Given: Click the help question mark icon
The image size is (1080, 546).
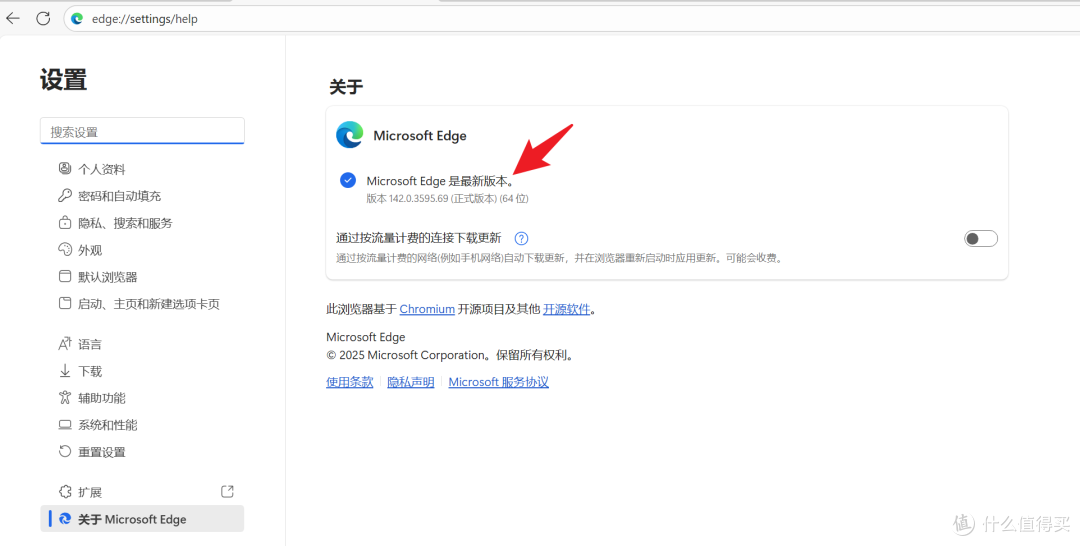Looking at the screenshot, I should tap(521, 238).
